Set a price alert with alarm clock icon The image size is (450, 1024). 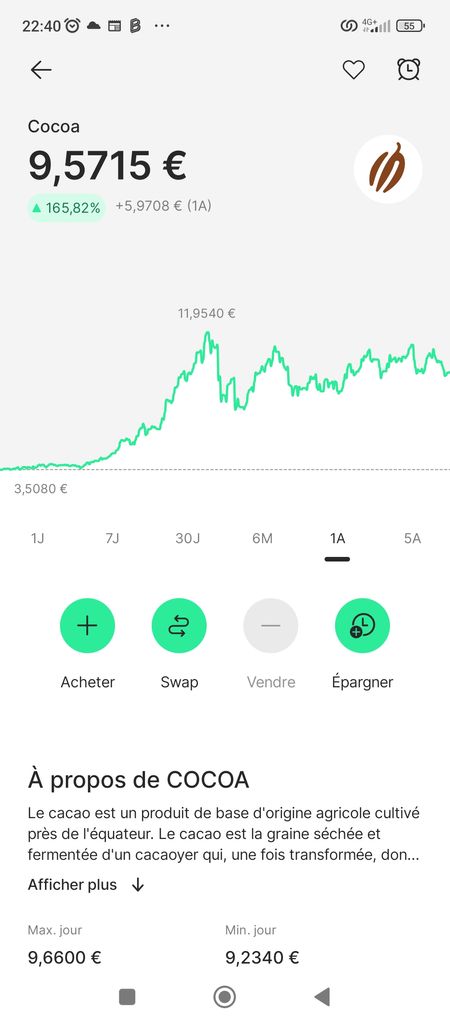pos(409,69)
